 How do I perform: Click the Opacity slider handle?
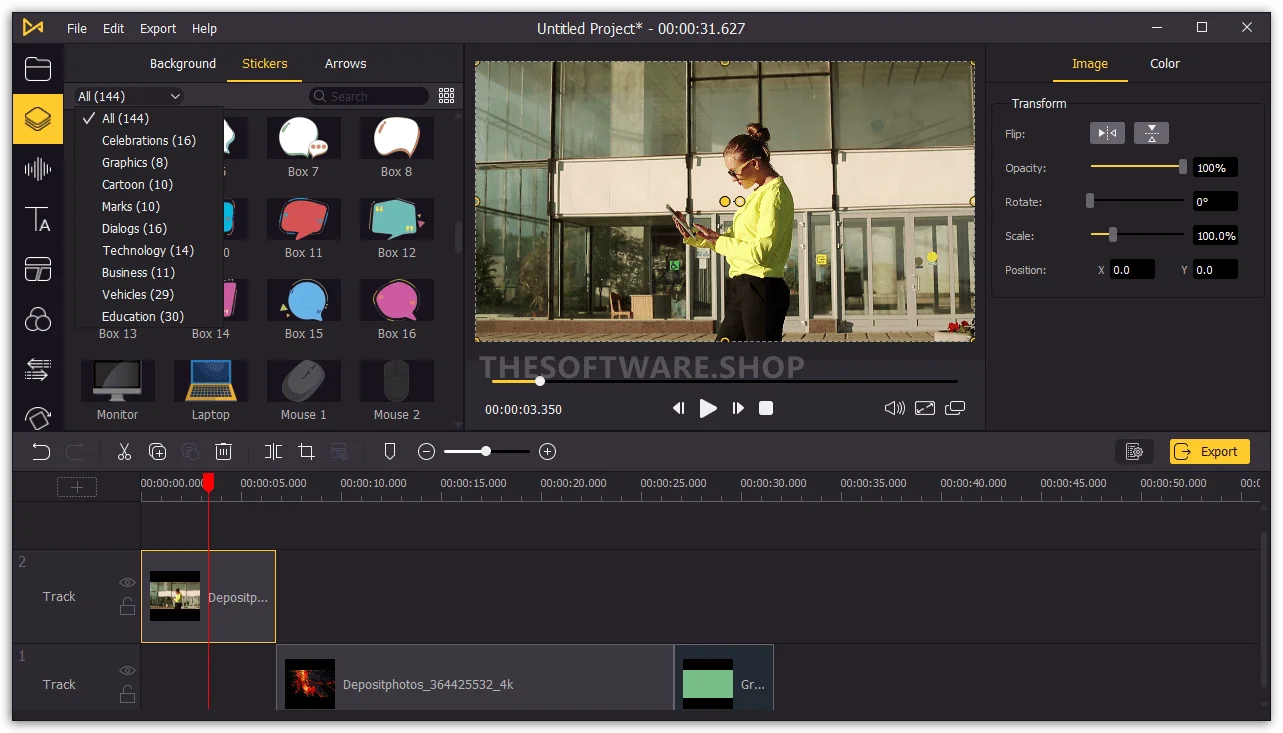pos(1183,167)
